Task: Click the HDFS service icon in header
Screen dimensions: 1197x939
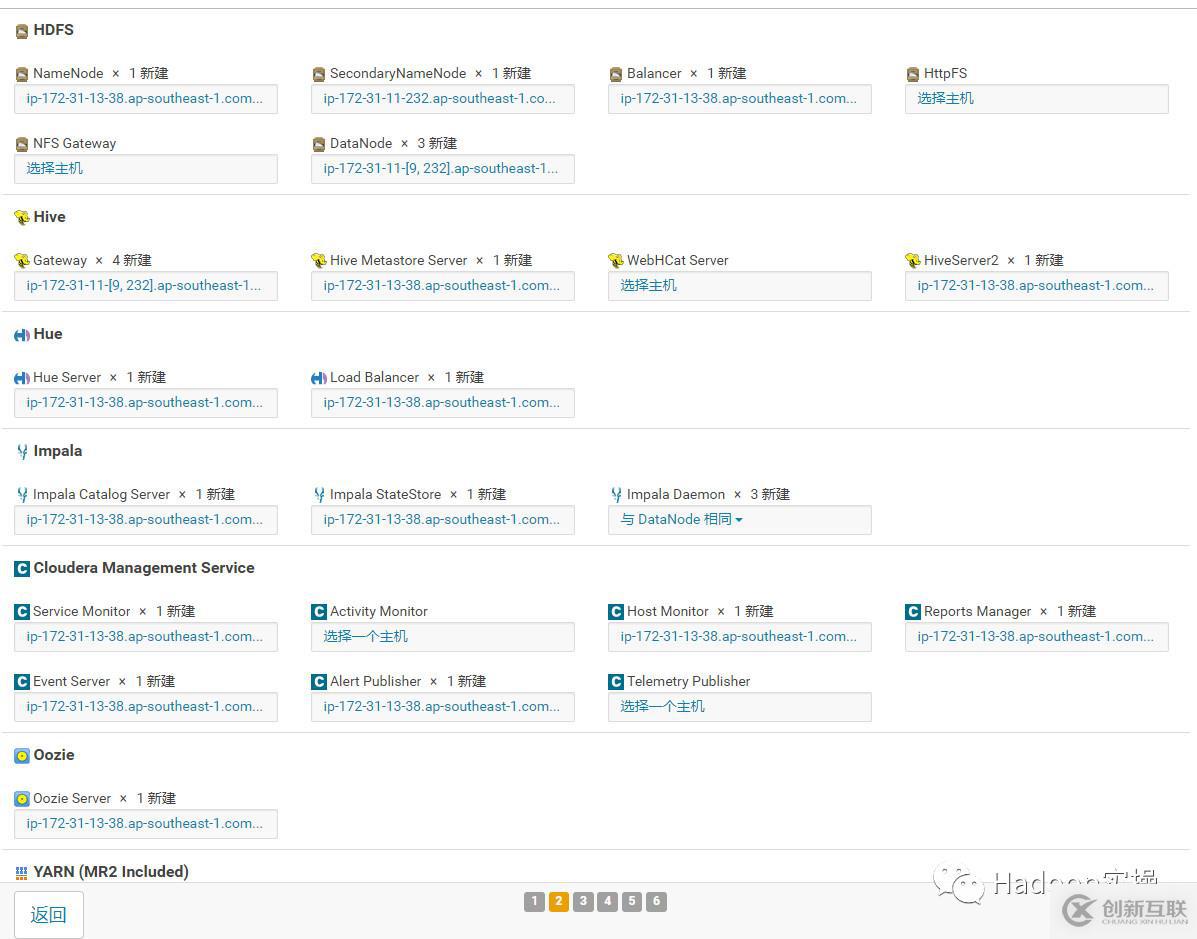Action: pyautogui.click(x=22, y=31)
